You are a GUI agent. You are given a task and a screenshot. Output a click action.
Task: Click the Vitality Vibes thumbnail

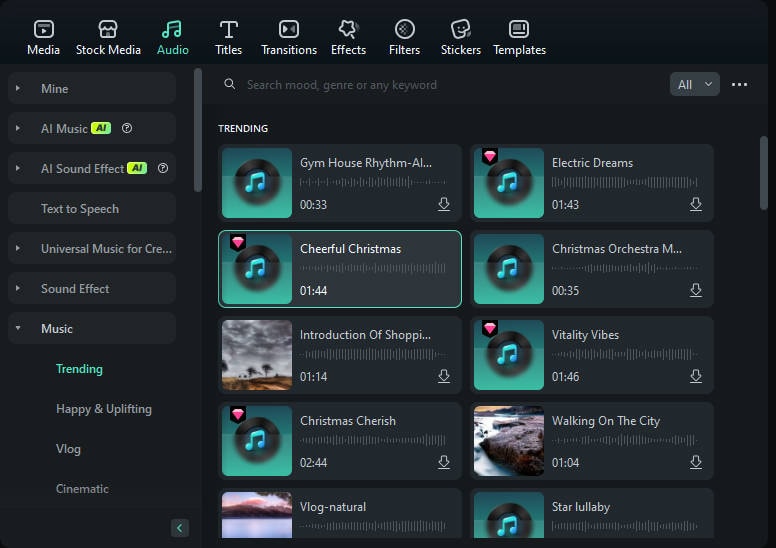tap(509, 355)
